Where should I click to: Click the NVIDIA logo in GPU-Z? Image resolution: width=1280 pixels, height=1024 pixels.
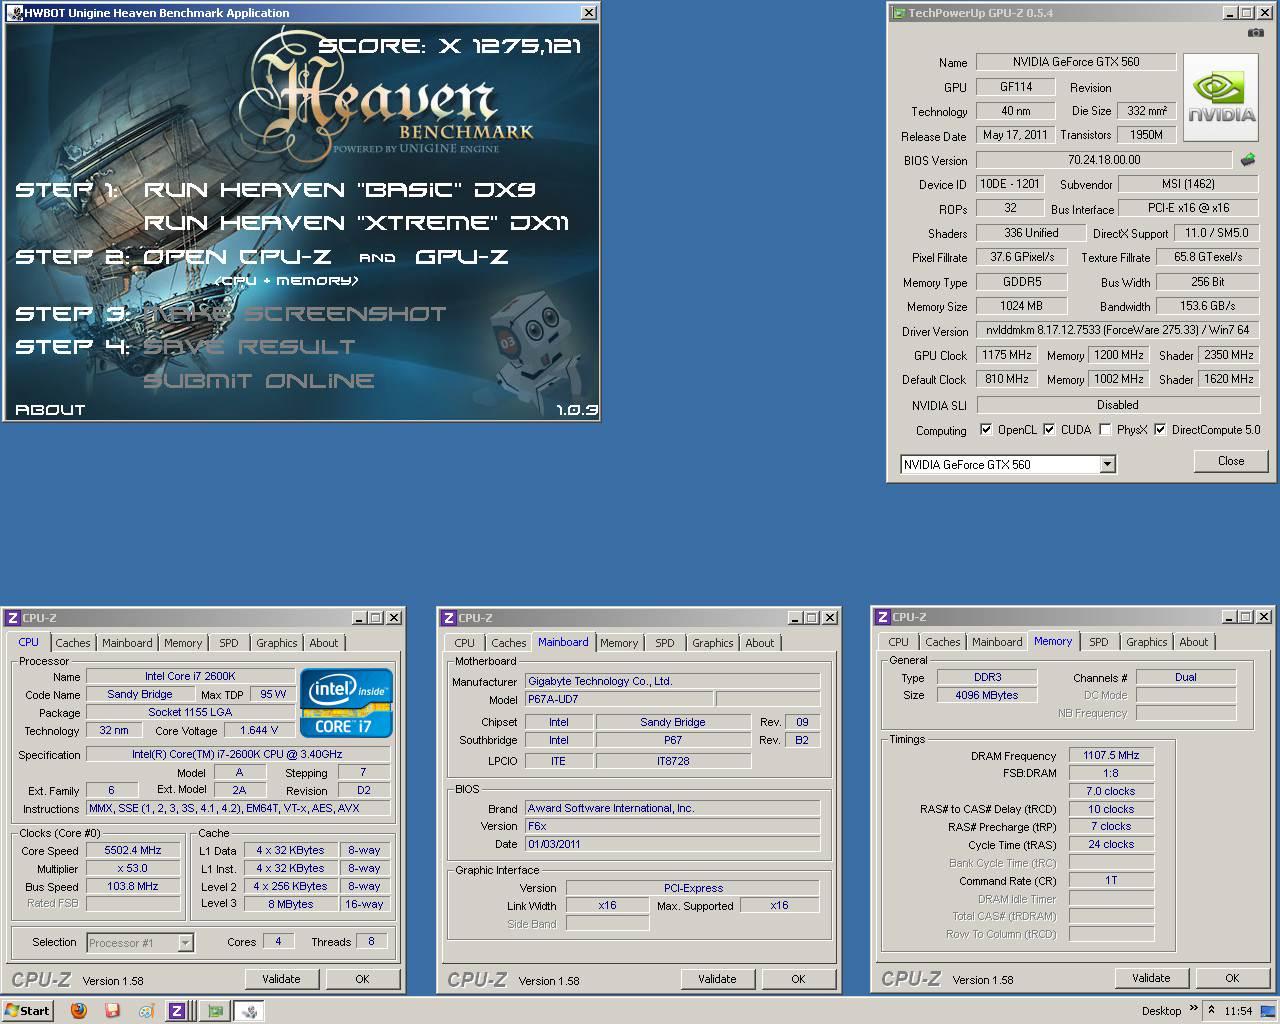[x=1221, y=100]
